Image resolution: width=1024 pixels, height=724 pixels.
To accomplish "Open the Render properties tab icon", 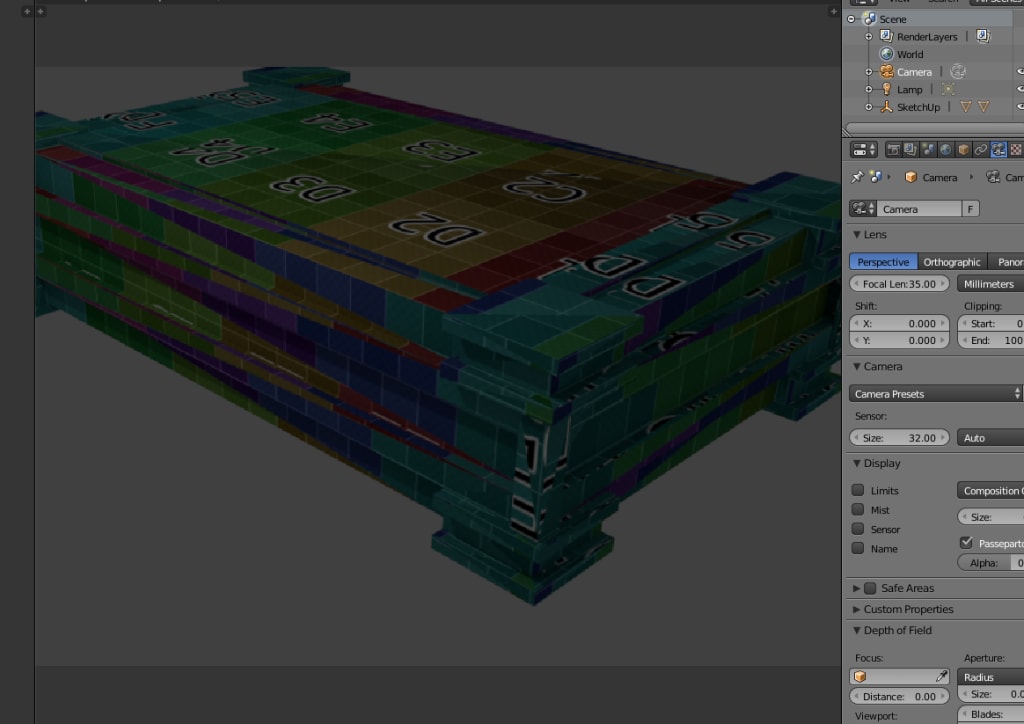I will tap(893, 150).
